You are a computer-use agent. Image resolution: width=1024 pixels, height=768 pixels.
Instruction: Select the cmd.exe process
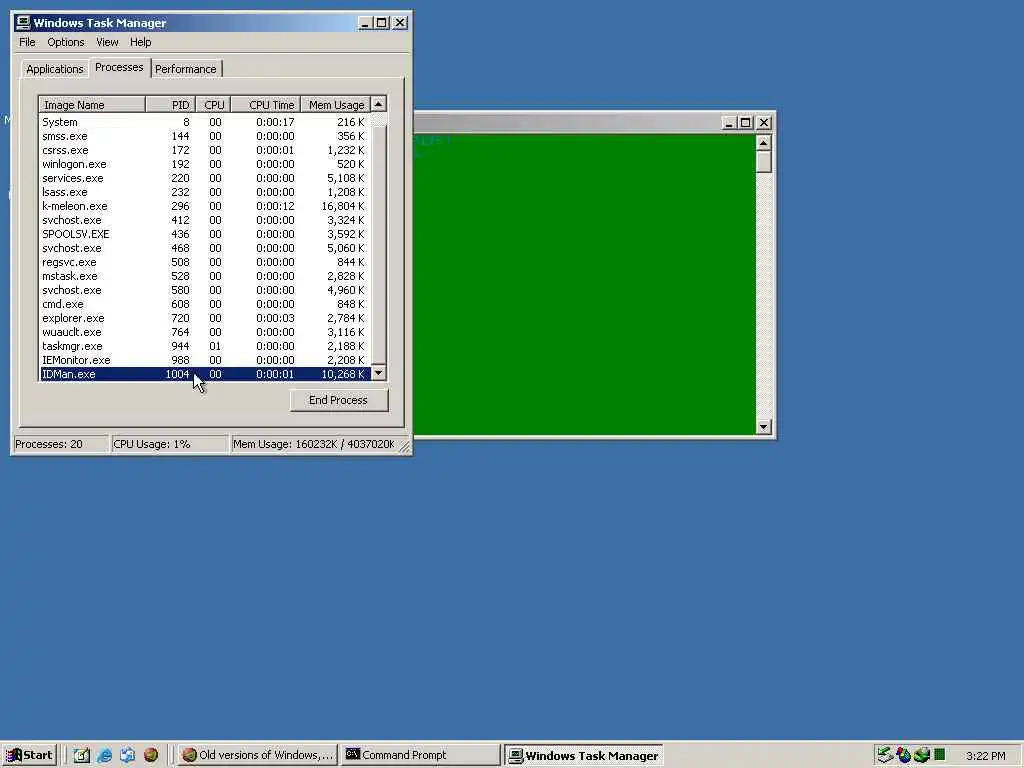coord(204,304)
